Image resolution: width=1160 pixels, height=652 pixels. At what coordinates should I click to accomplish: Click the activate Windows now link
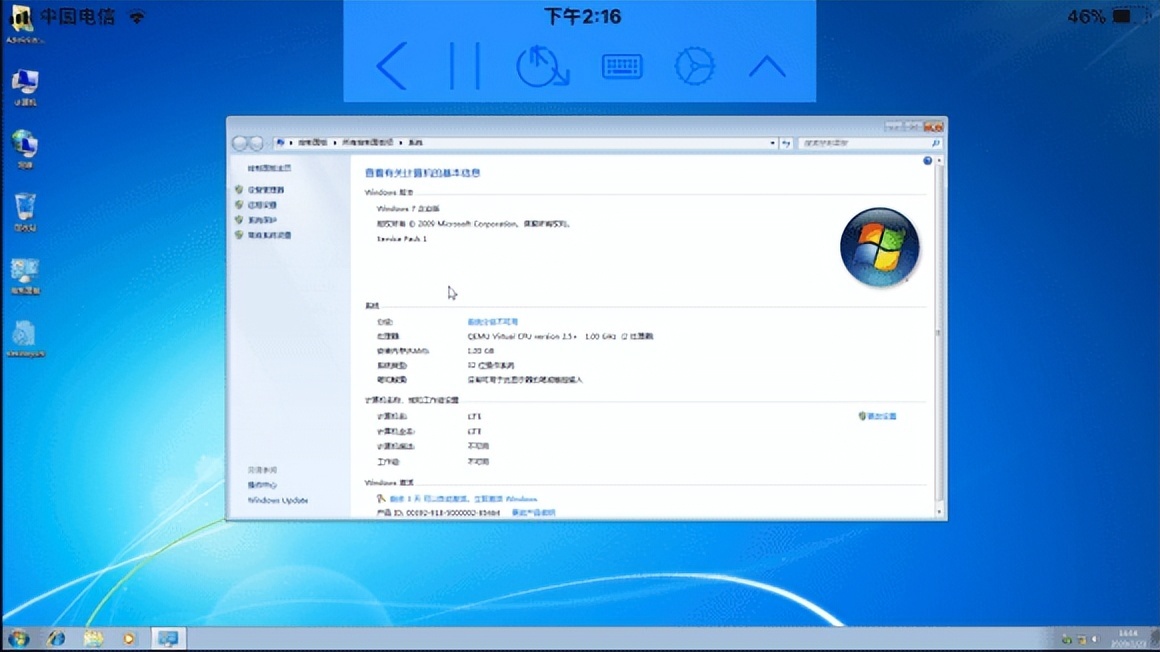click(x=463, y=499)
